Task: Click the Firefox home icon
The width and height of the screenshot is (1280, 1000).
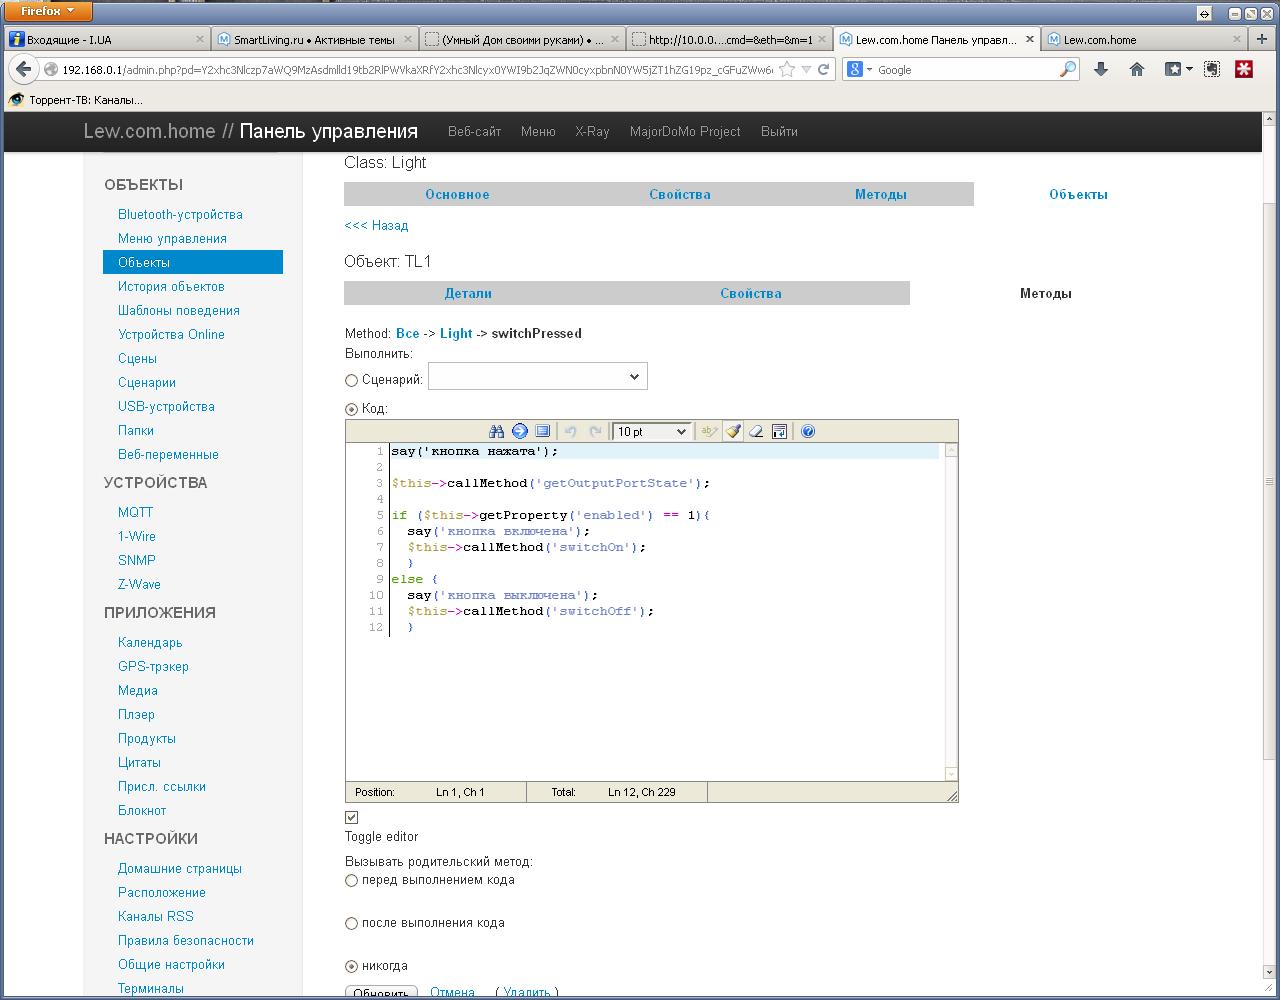Action: coord(1137,69)
